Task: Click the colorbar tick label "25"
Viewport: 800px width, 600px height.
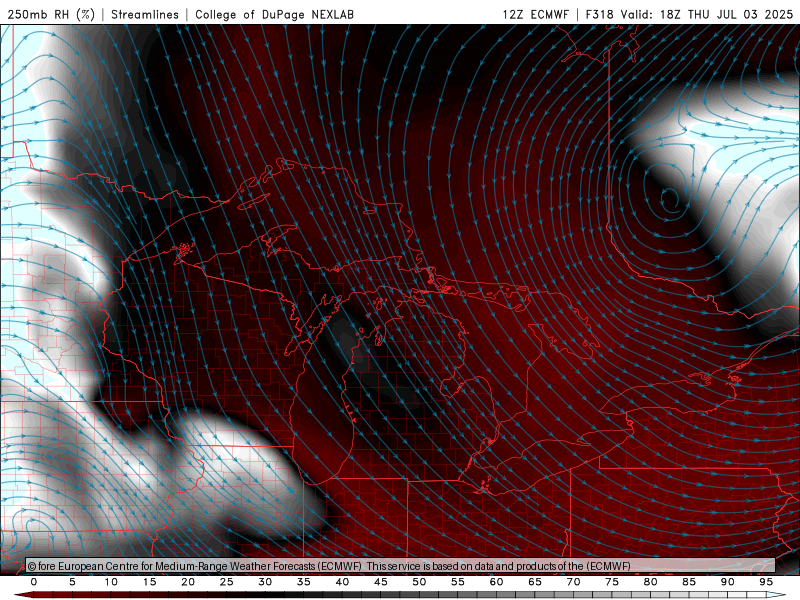Action: coord(226,582)
